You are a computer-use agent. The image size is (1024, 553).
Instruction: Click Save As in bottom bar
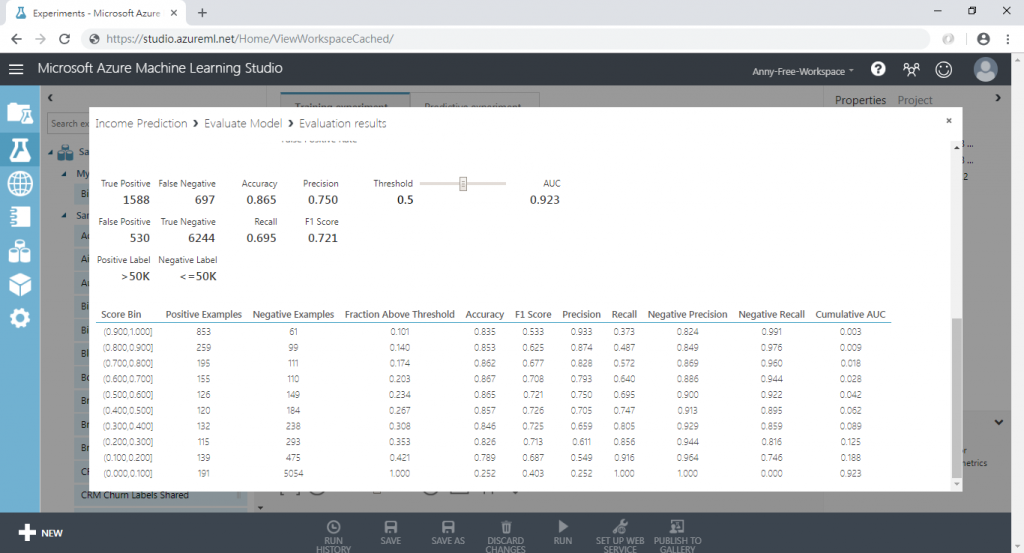coord(448,533)
